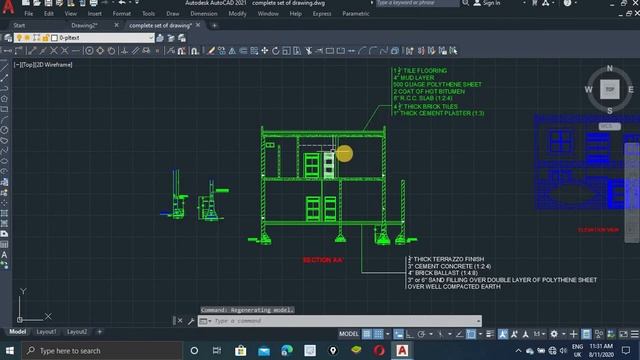Open the Modify menu
Screen dimensions: 640x360
(237, 14)
